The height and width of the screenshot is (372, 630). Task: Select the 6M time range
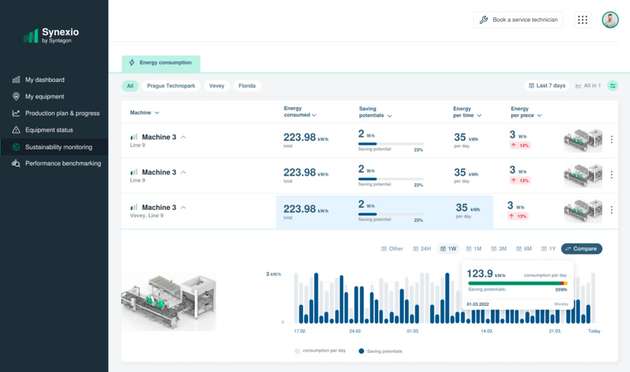(x=524, y=249)
